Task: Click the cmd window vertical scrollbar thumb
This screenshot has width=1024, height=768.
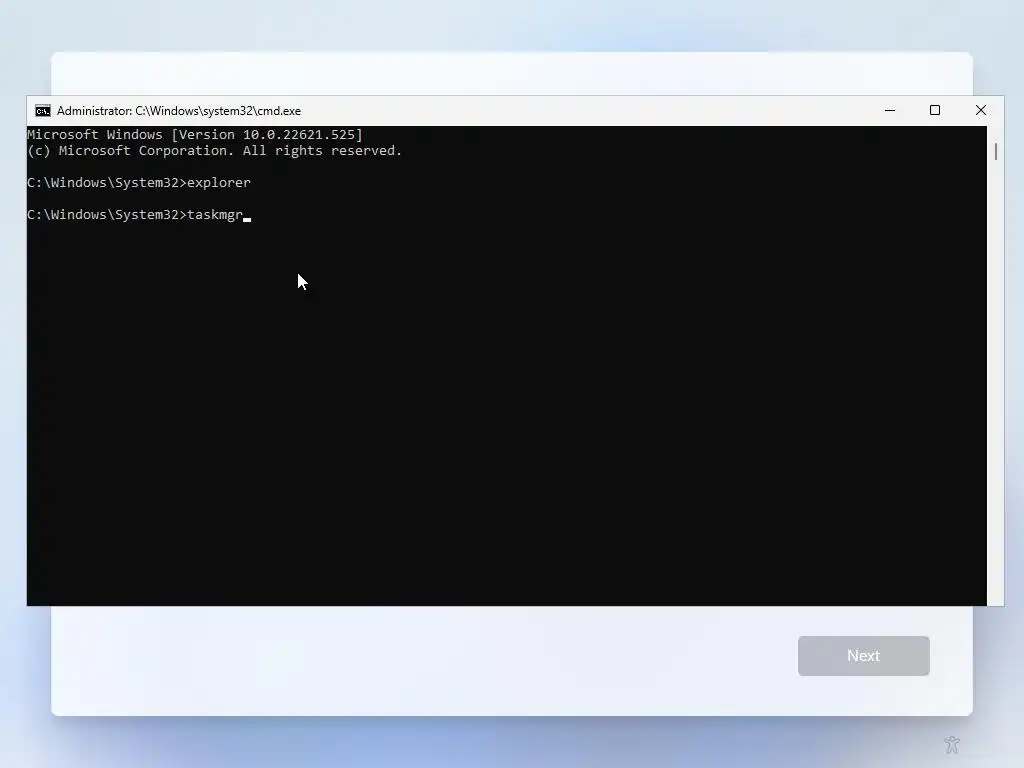Action: pyautogui.click(x=995, y=152)
